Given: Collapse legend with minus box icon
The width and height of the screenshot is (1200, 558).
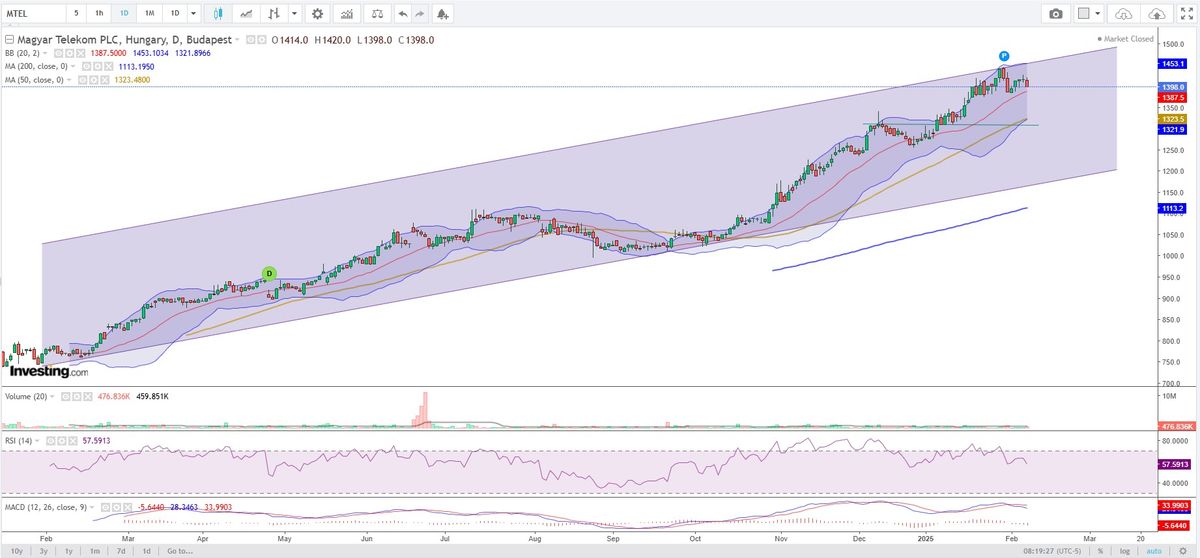Looking at the screenshot, I should pos(9,40).
